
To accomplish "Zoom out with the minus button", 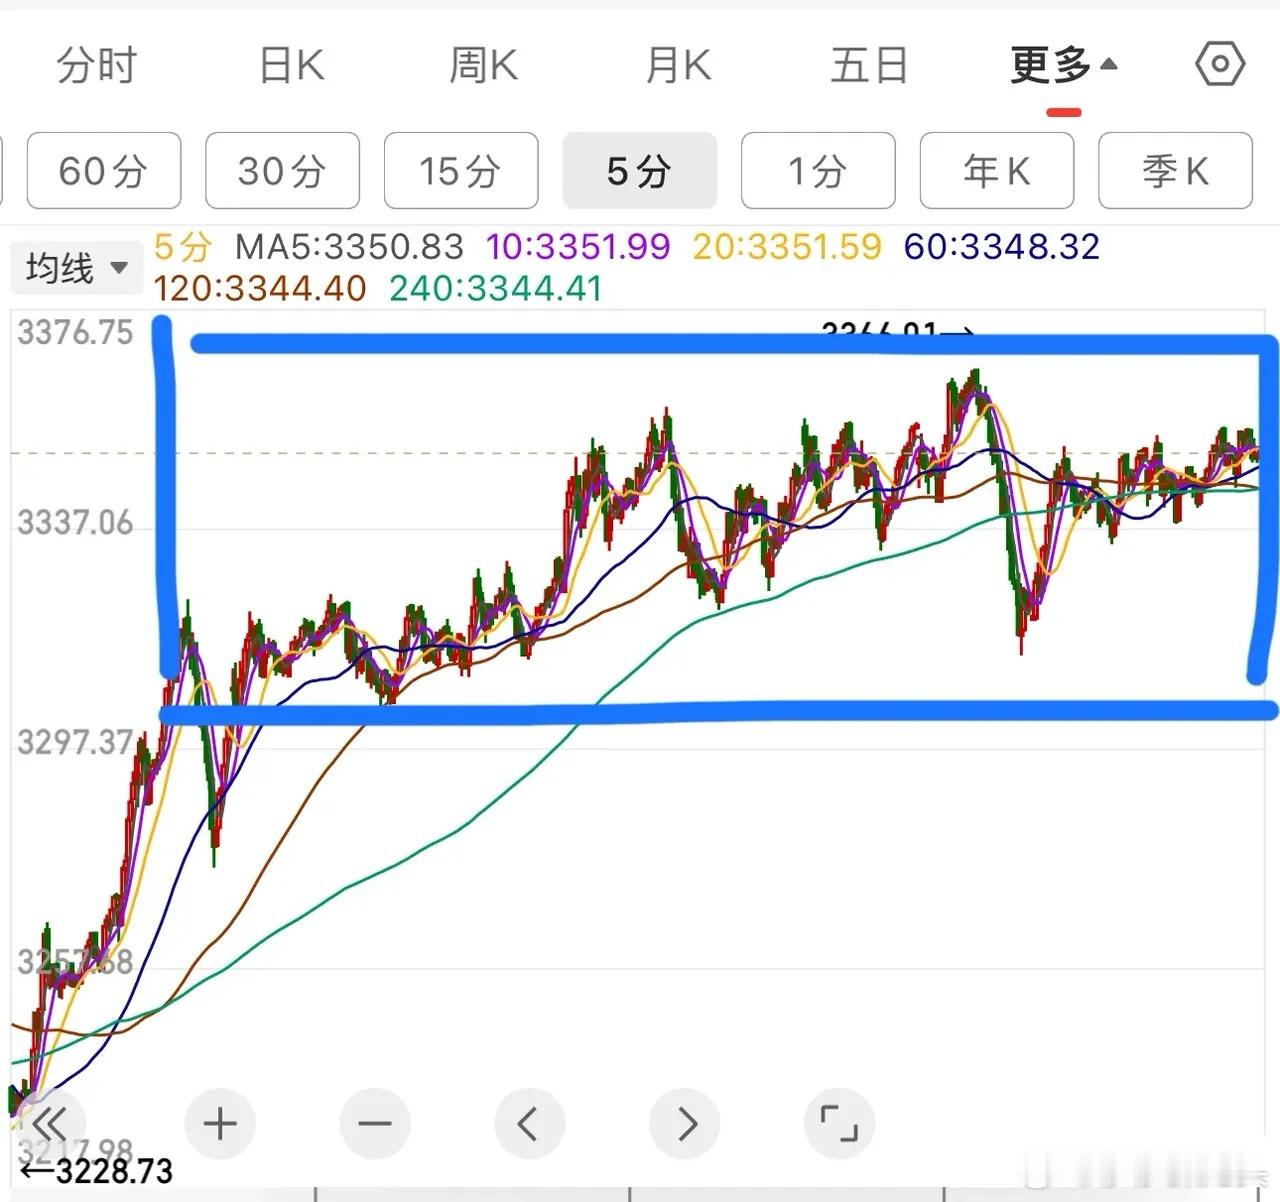I will click(x=375, y=1123).
